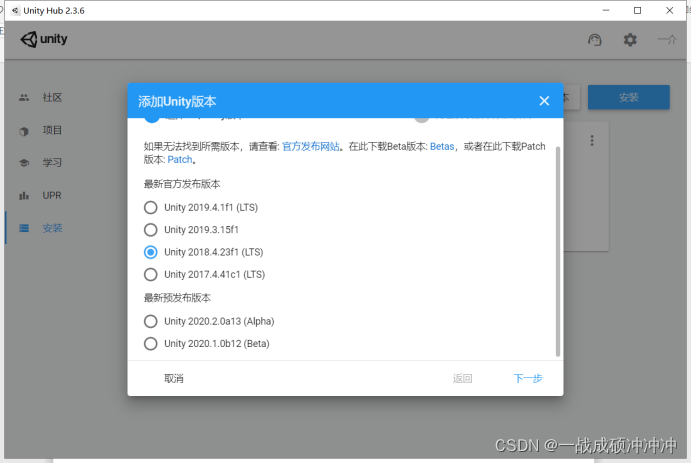This screenshot has height=464, width=692.
Task: Select Unity 2018.4.23f1 (LTS) radio button
Action: click(150, 252)
